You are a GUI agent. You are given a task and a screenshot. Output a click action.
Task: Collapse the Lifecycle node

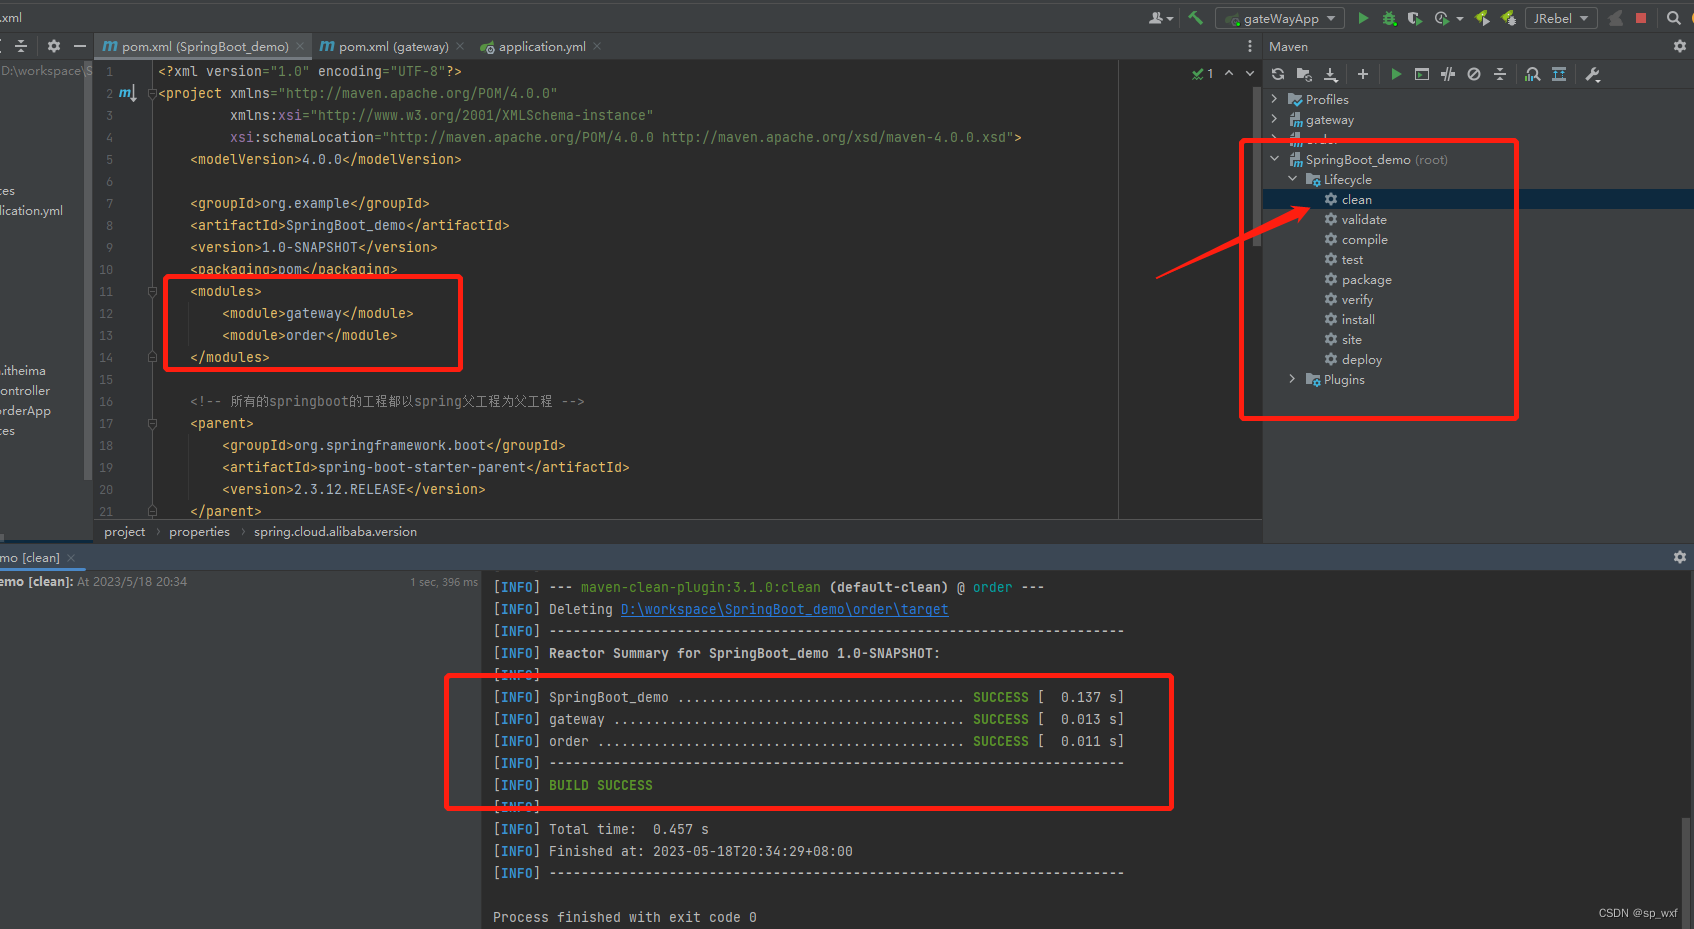[1292, 179]
